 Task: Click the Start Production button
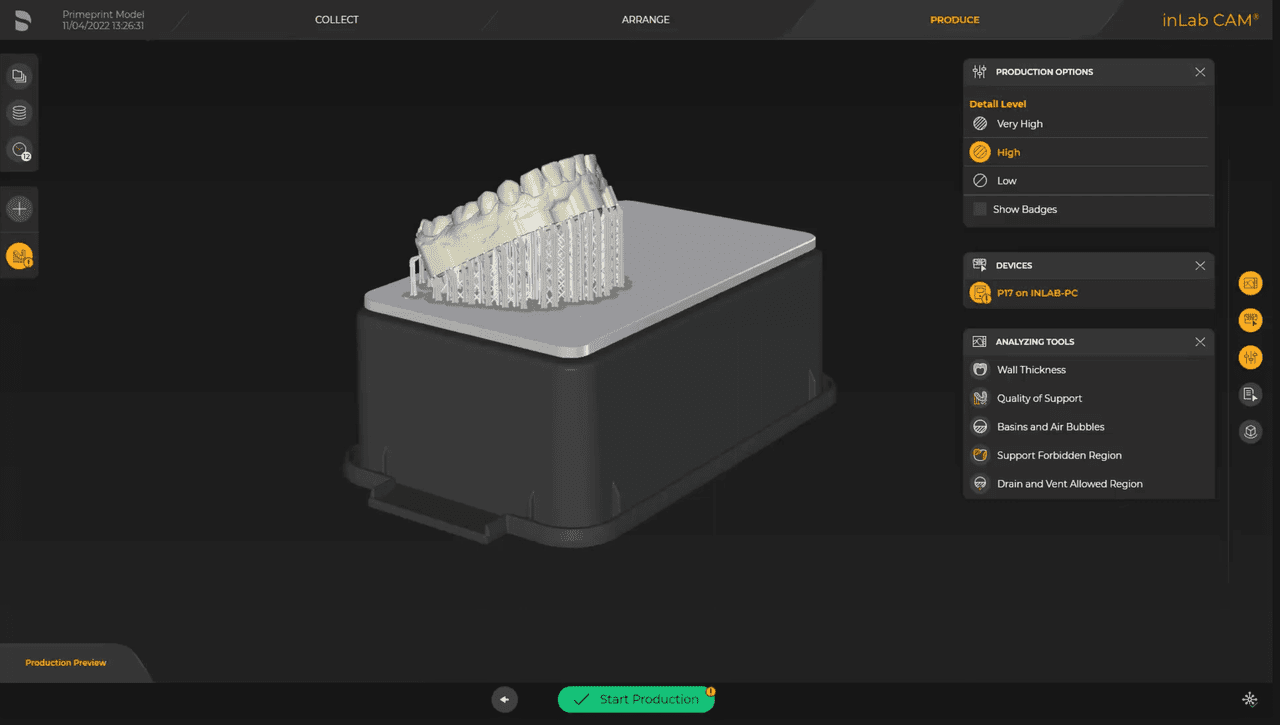(x=636, y=699)
